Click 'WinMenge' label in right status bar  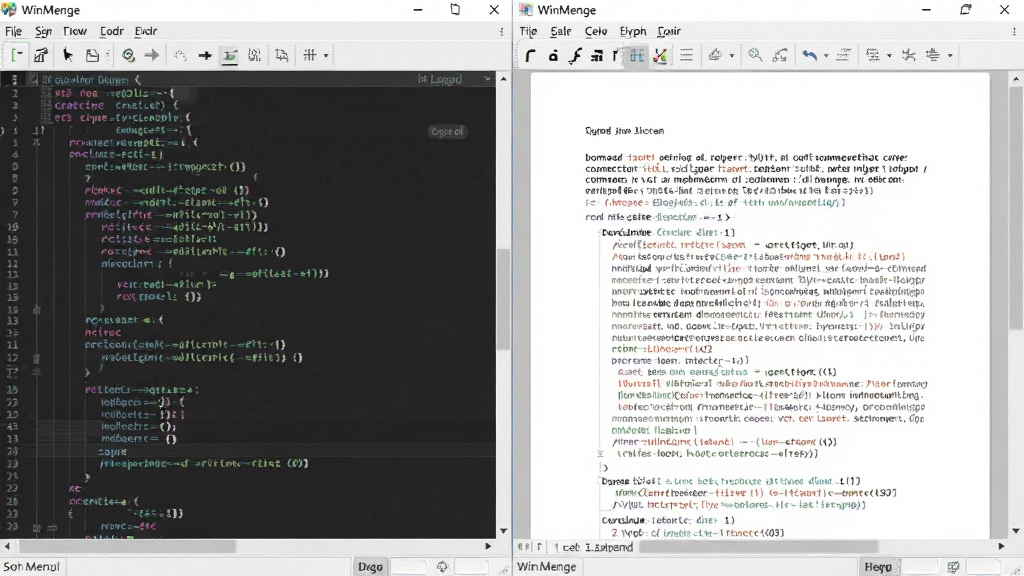click(x=547, y=567)
